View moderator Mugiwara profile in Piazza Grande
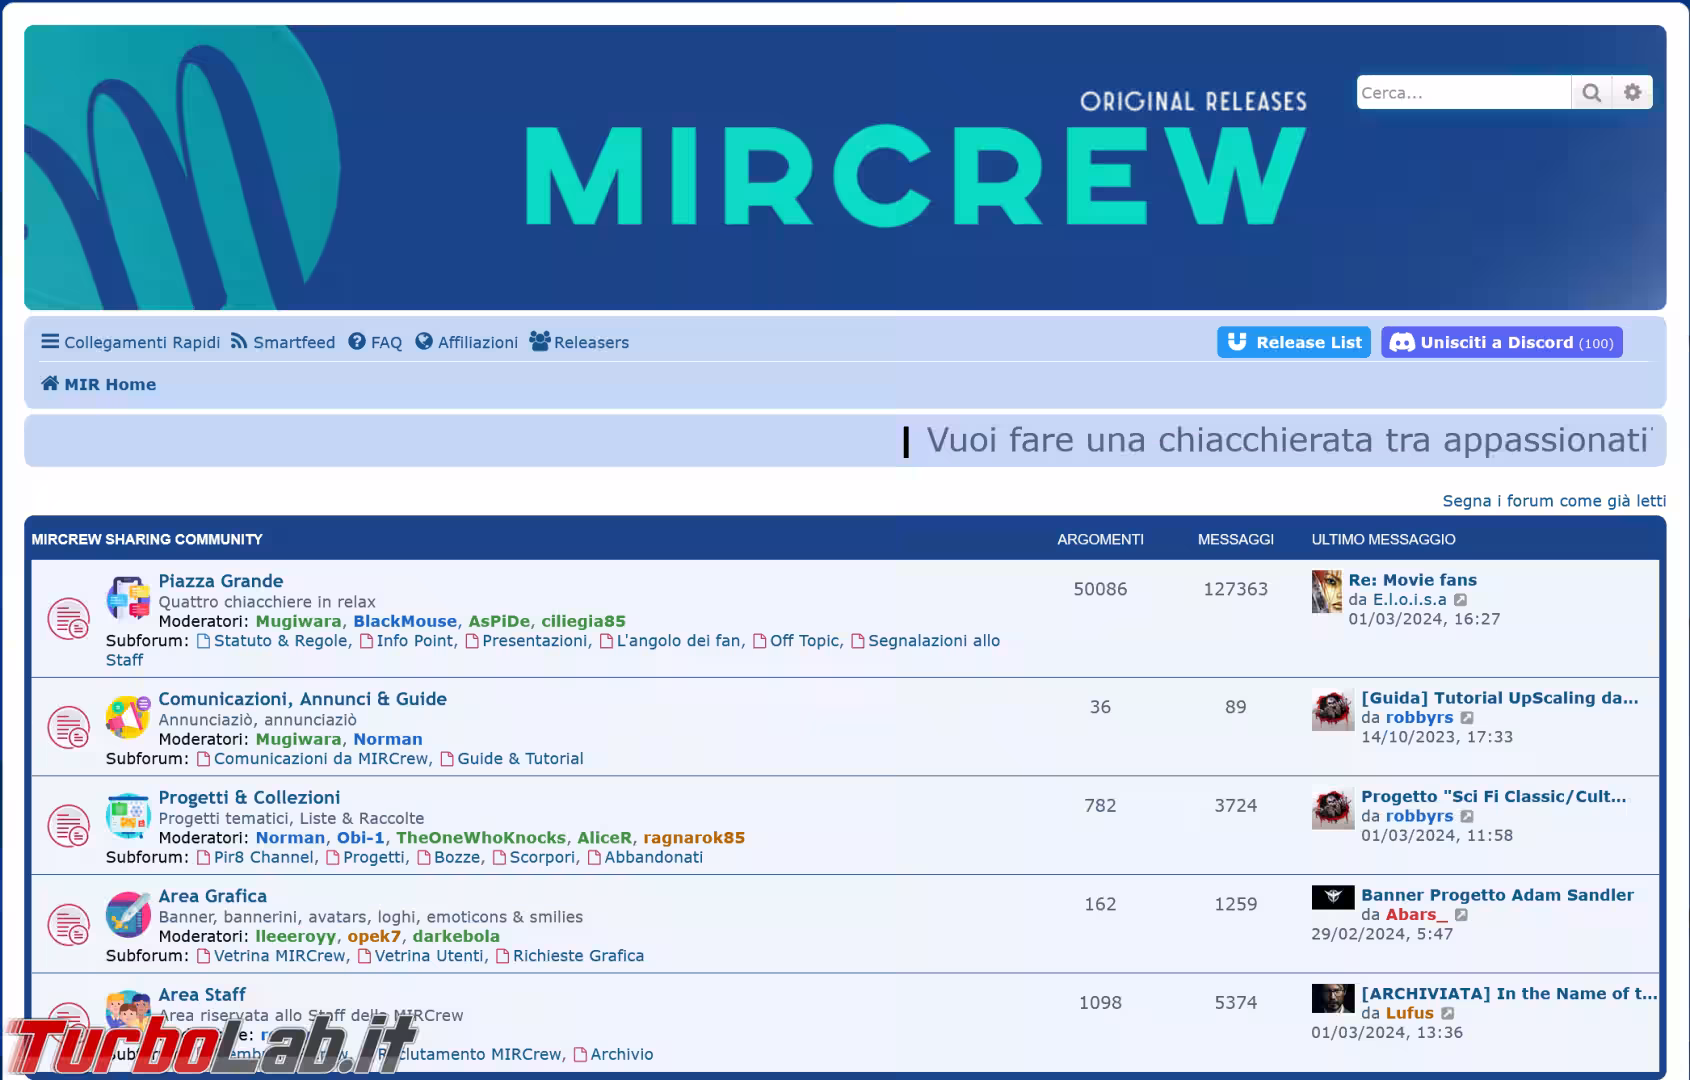This screenshot has width=1690, height=1080. (x=298, y=621)
